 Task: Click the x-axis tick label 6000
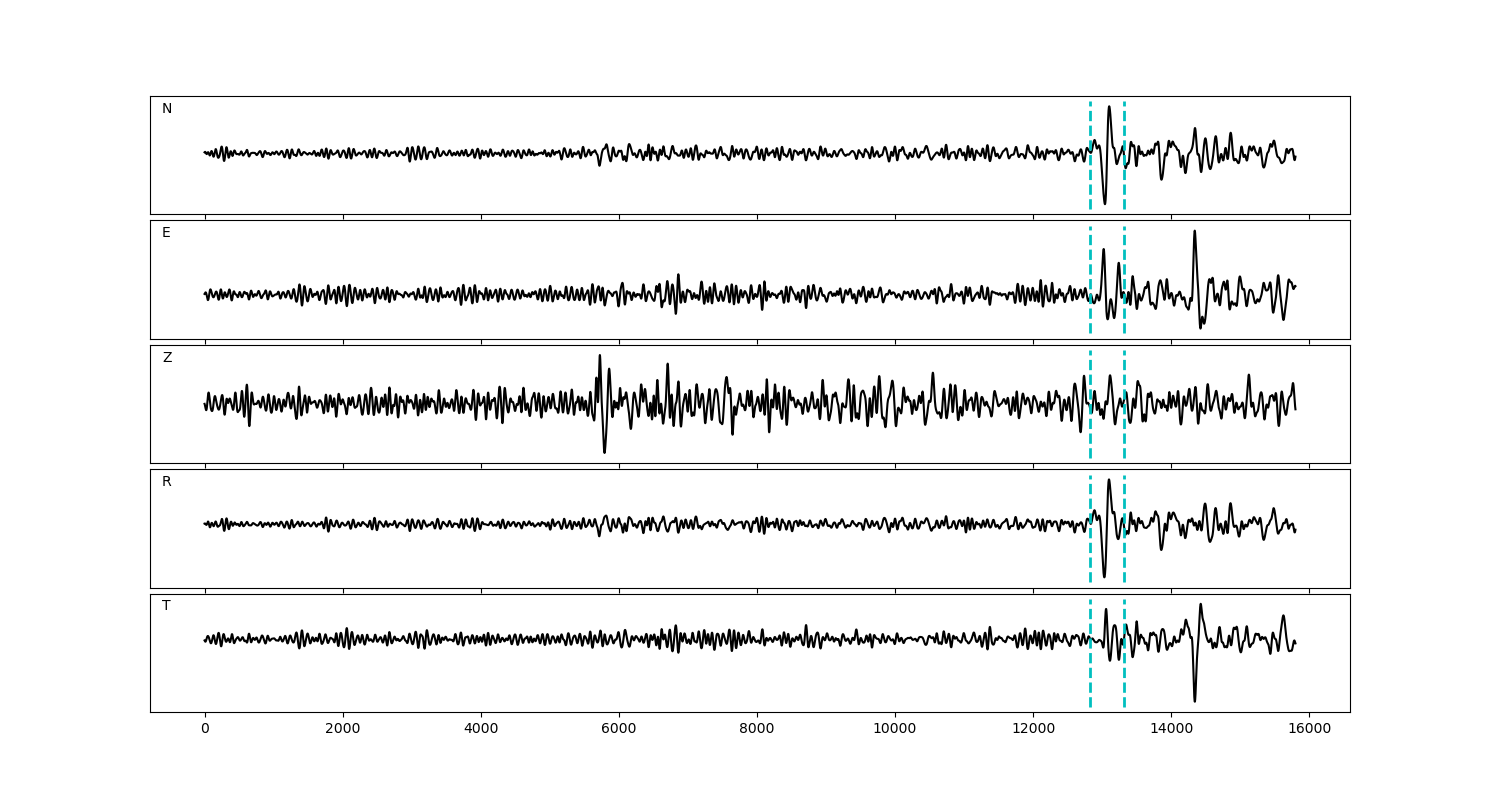tap(619, 729)
